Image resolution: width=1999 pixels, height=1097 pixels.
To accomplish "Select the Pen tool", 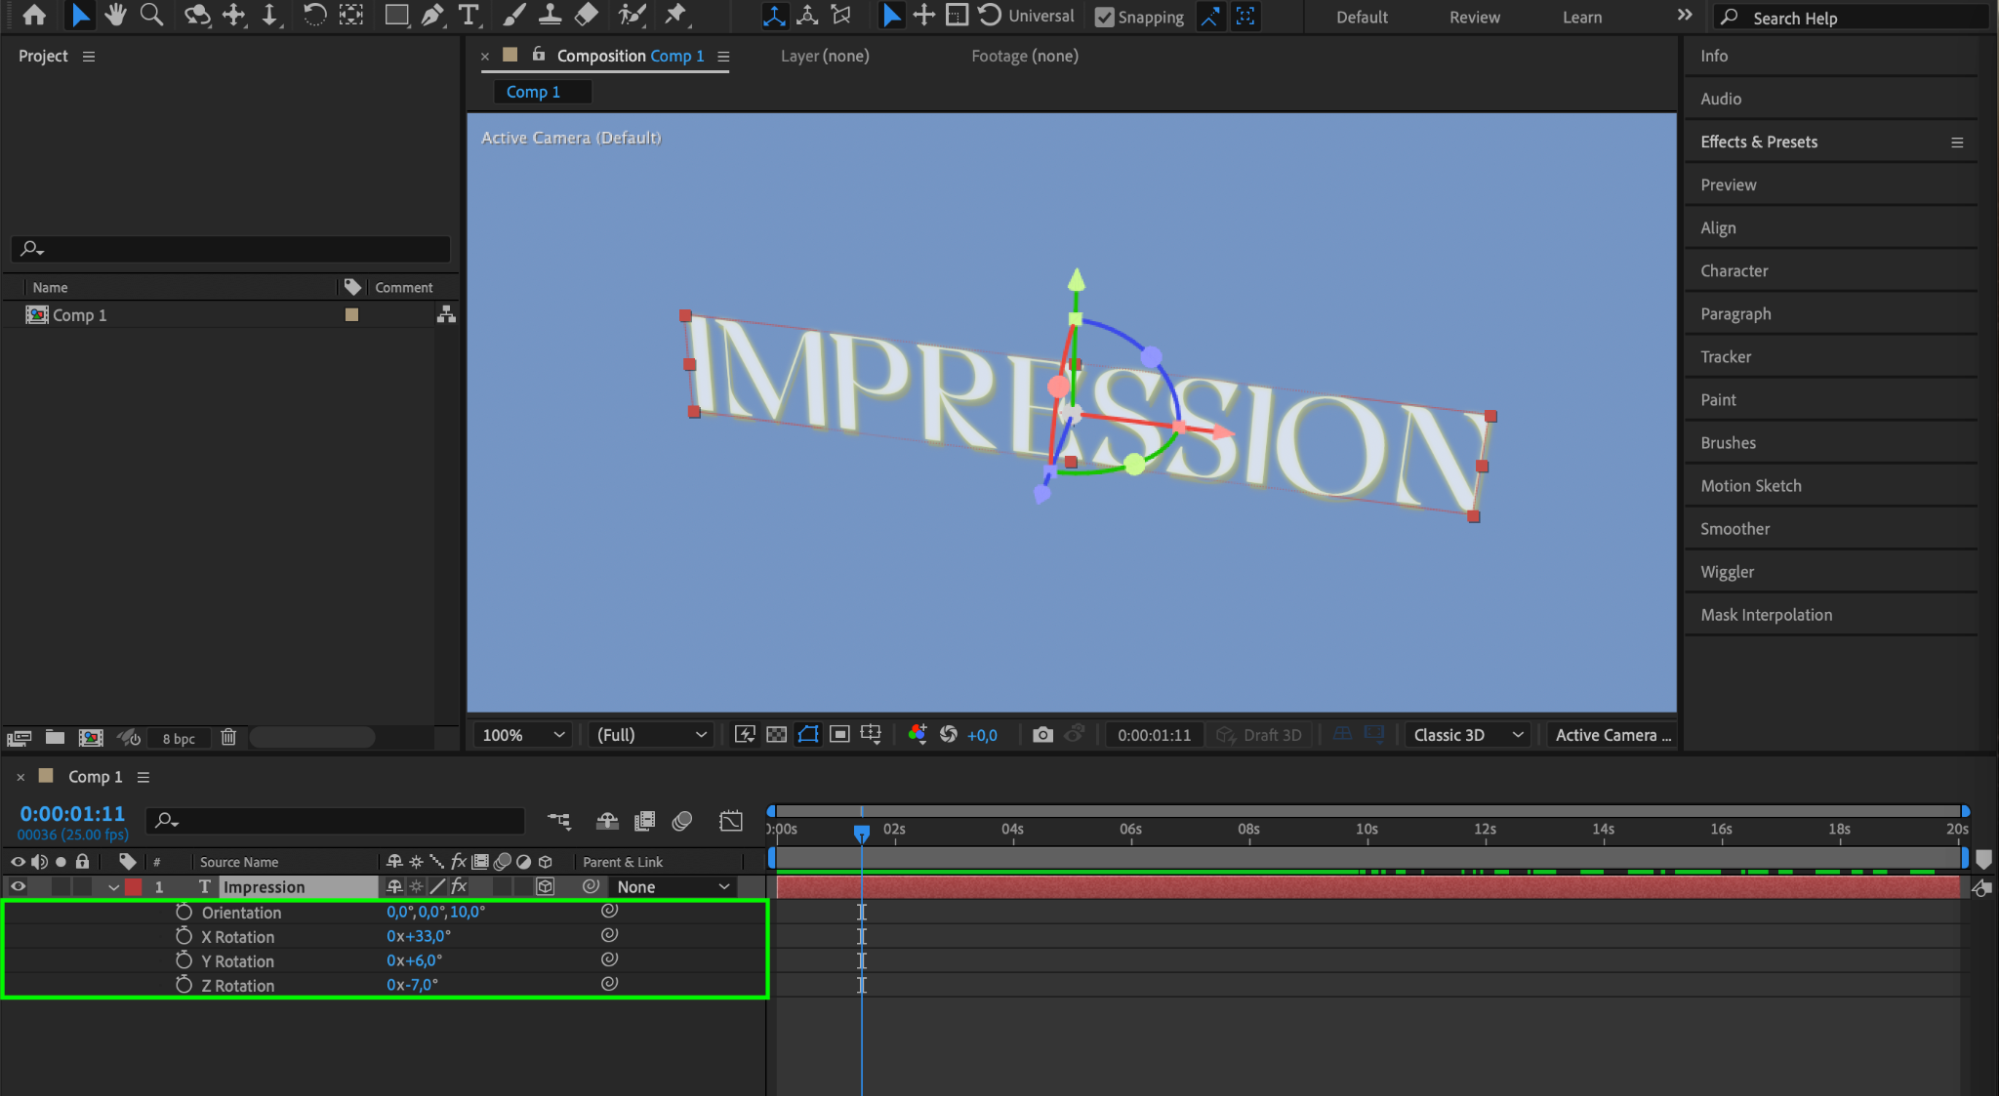I will coord(432,15).
